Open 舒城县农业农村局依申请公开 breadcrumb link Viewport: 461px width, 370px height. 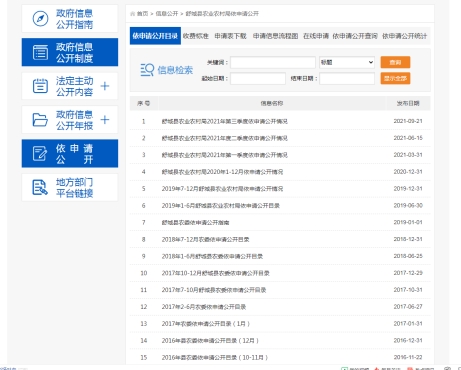click(x=222, y=14)
